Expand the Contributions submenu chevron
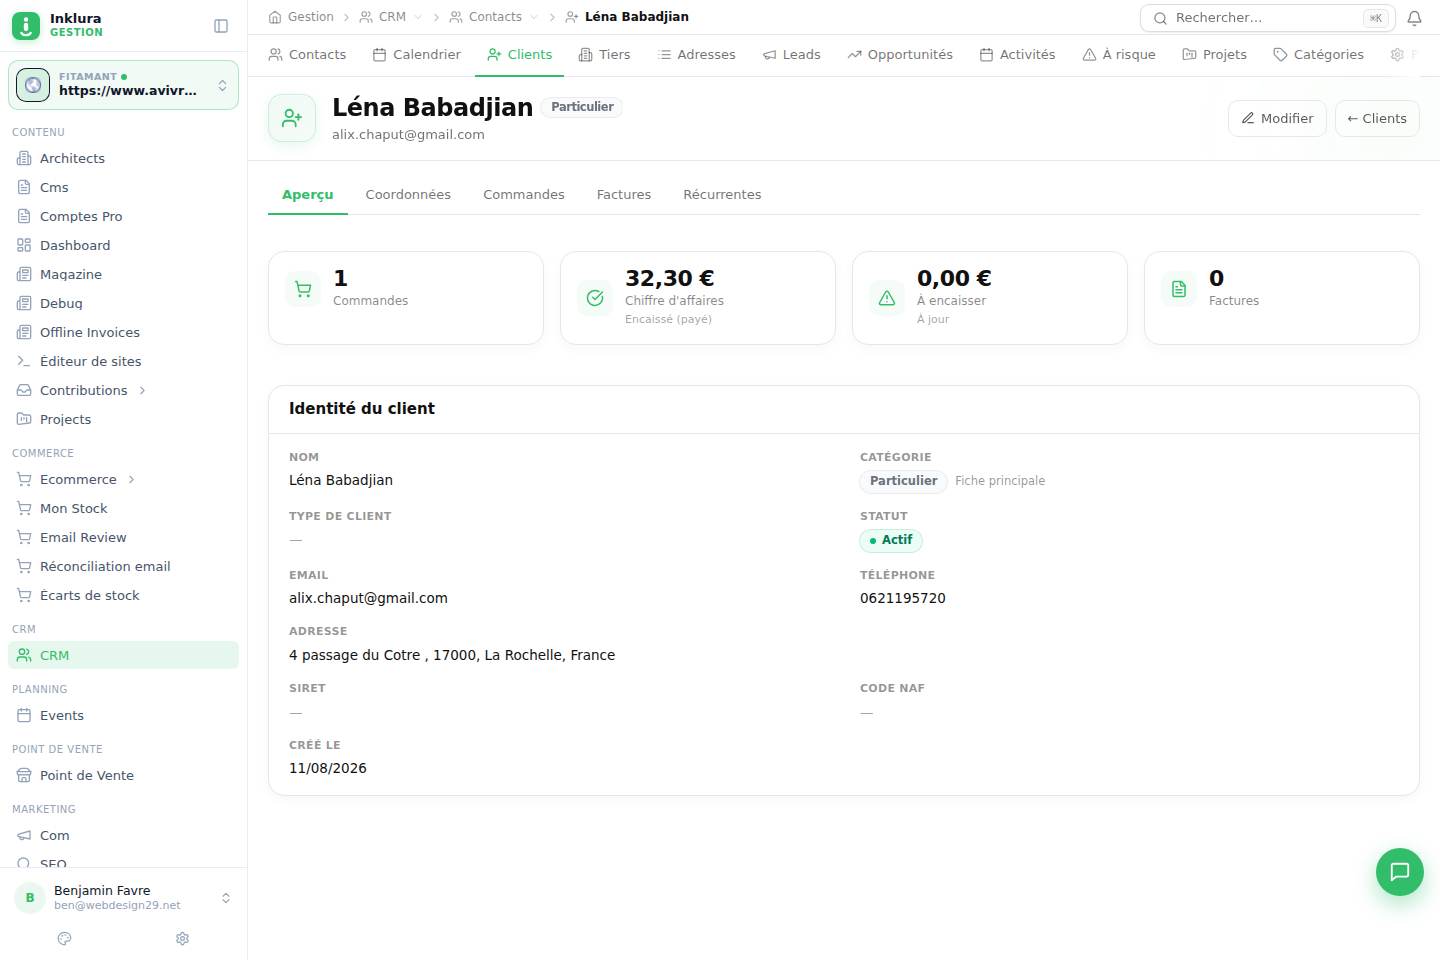Image resolution: width=1440 pixels, height=960 pixels. point(142,390)
